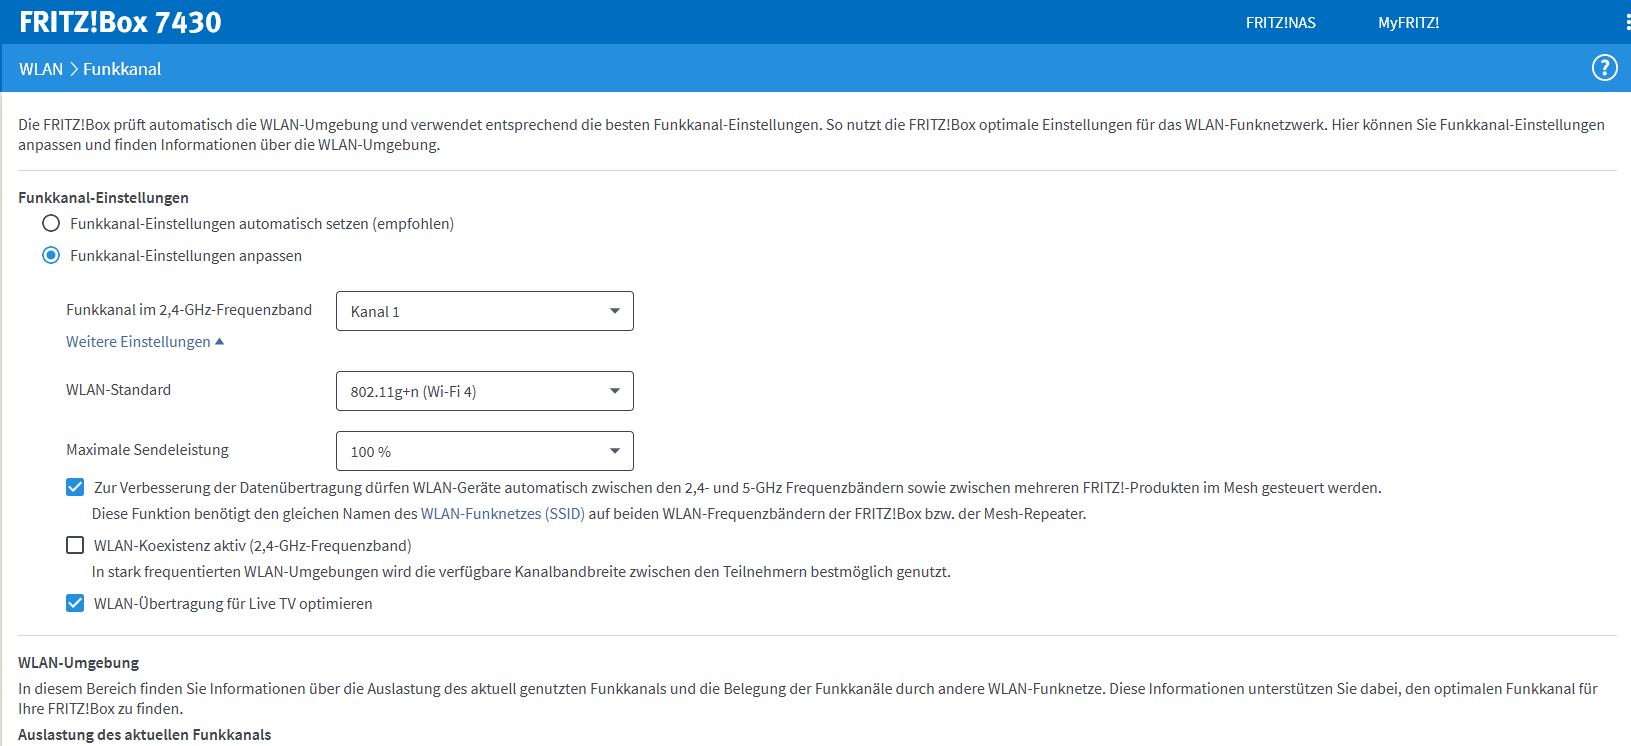This screenshot has width=1631, height=746.
Task: Select automatic Funkkanal-Einstellungen (empfohlen) radio
Action: pos(51,223)
